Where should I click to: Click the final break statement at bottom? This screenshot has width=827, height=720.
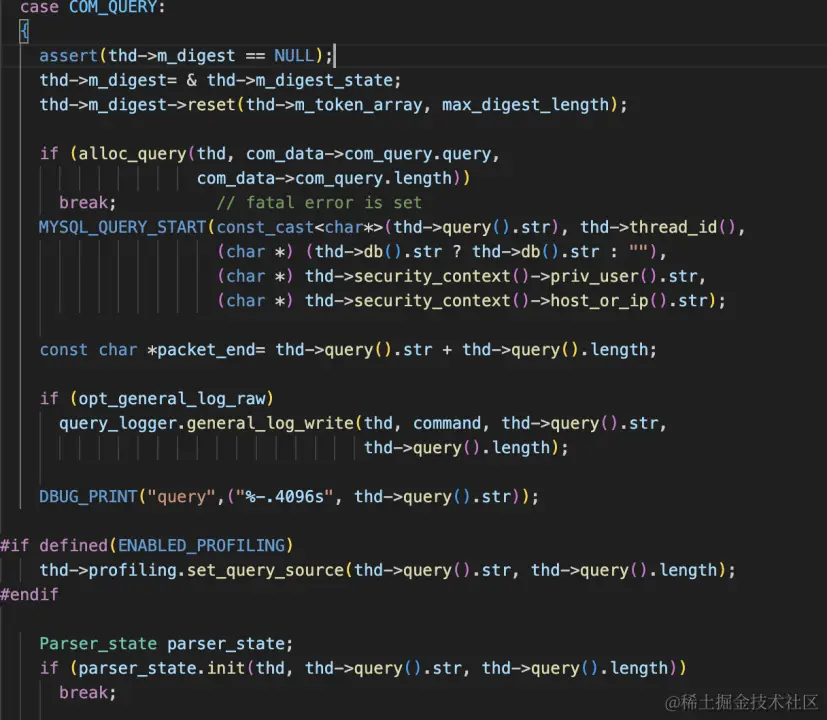click(x=83, y=693)
